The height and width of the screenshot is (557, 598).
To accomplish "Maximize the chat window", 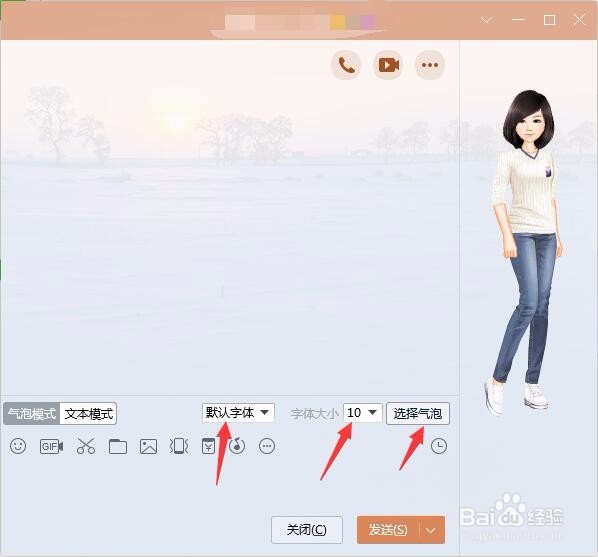I will (x=549, y=19).
